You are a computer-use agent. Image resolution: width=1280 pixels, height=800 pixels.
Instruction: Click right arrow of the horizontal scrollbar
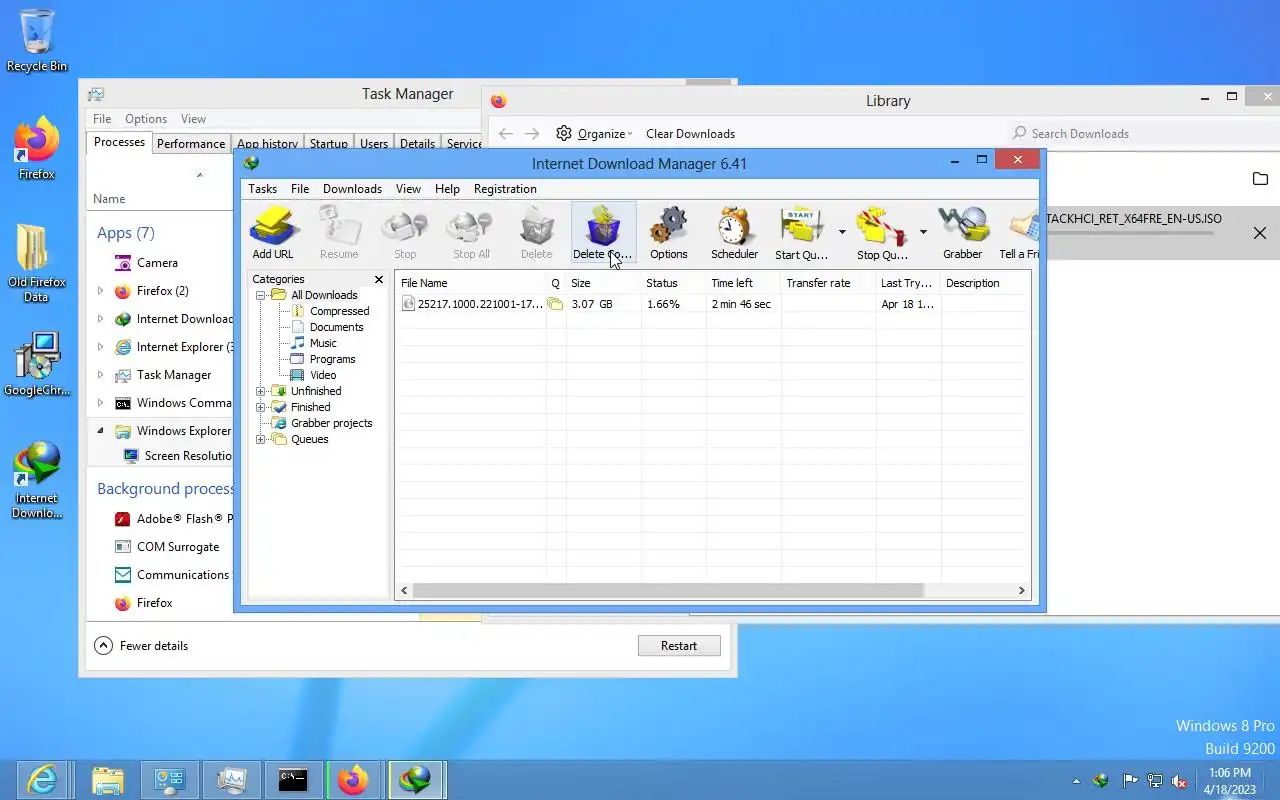pos(1022,591)
